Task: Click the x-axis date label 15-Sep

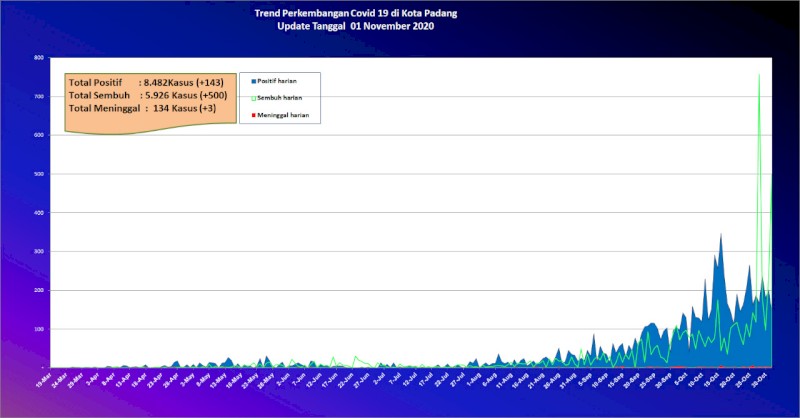Action: click(616, 381)
